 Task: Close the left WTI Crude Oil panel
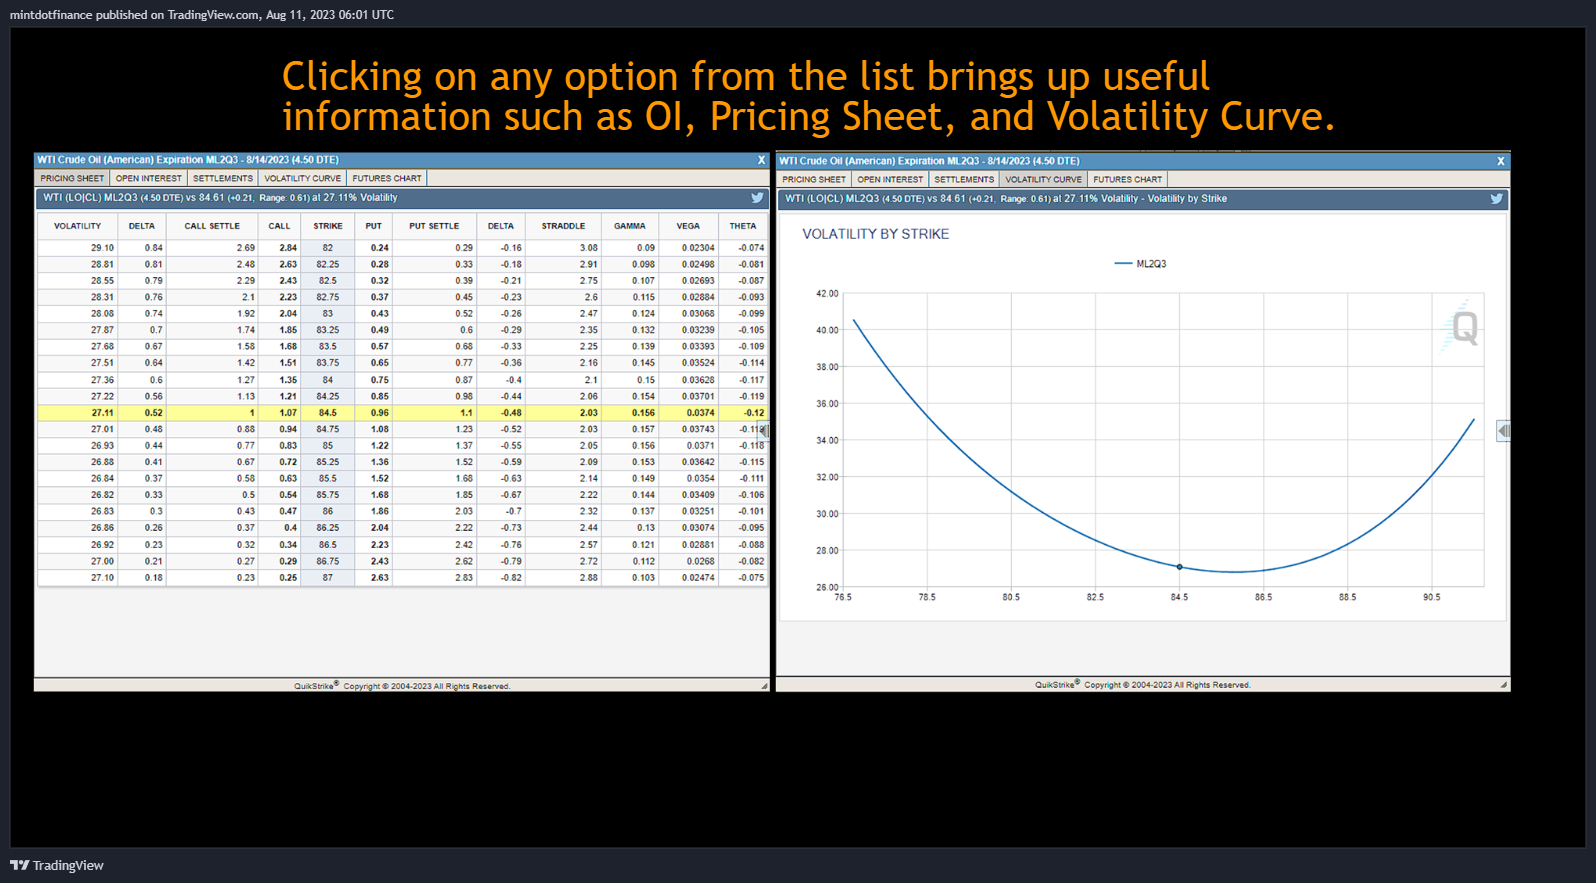[761, 160]
